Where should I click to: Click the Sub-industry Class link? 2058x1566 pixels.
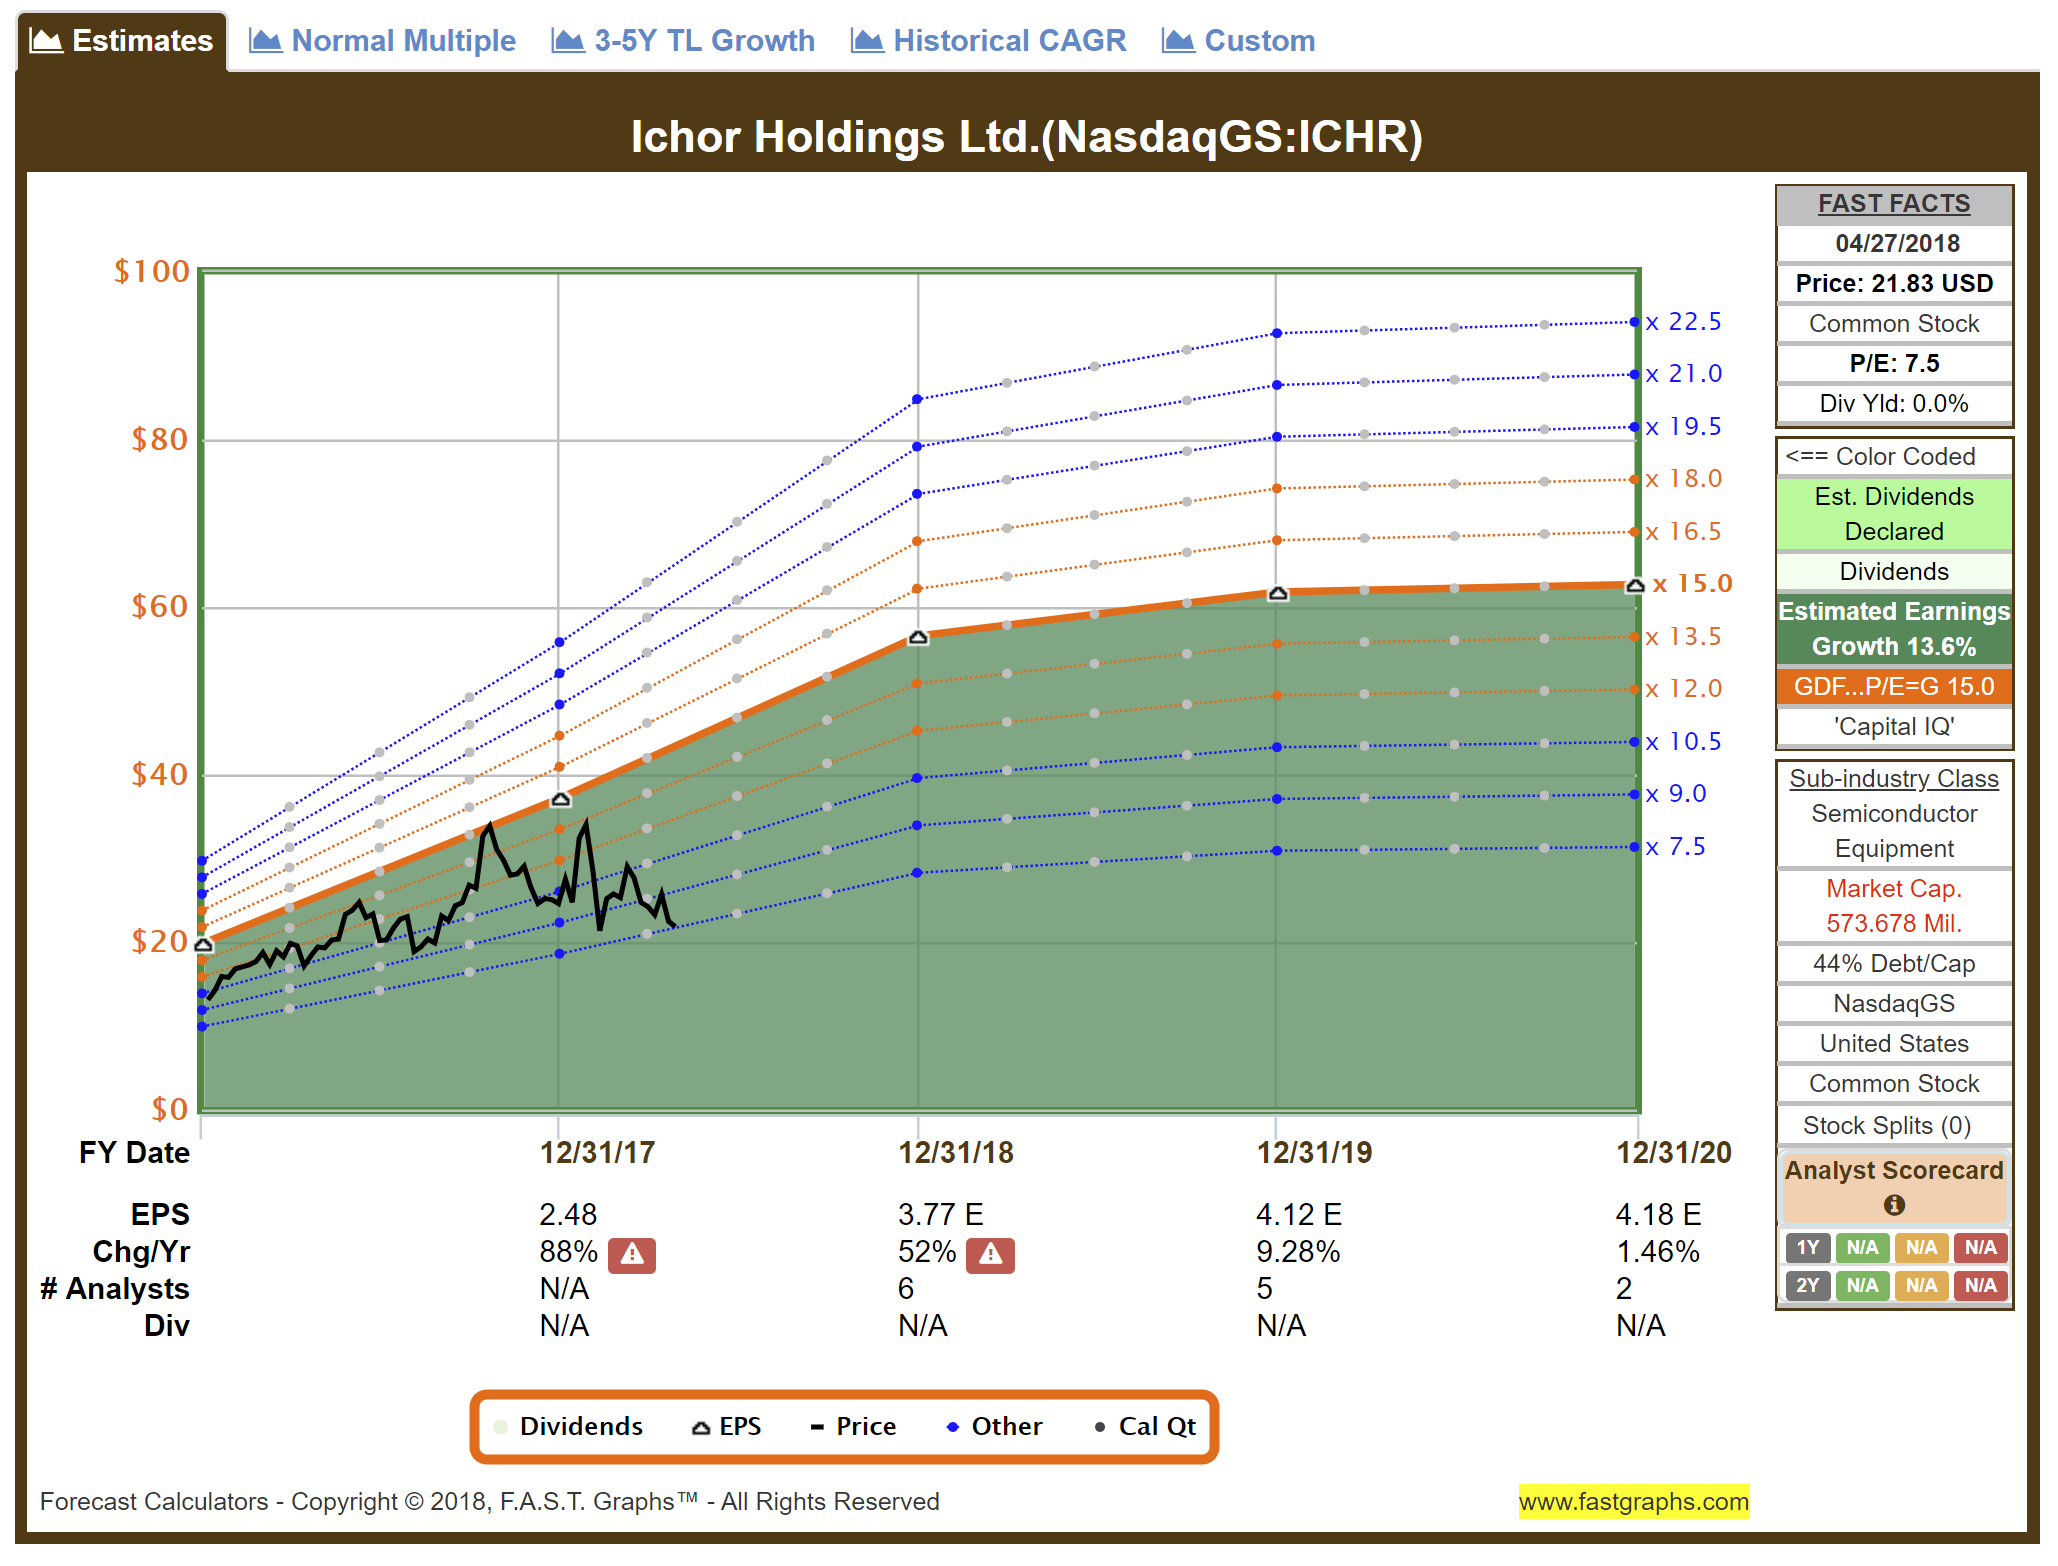click(x=1893, y=778)
